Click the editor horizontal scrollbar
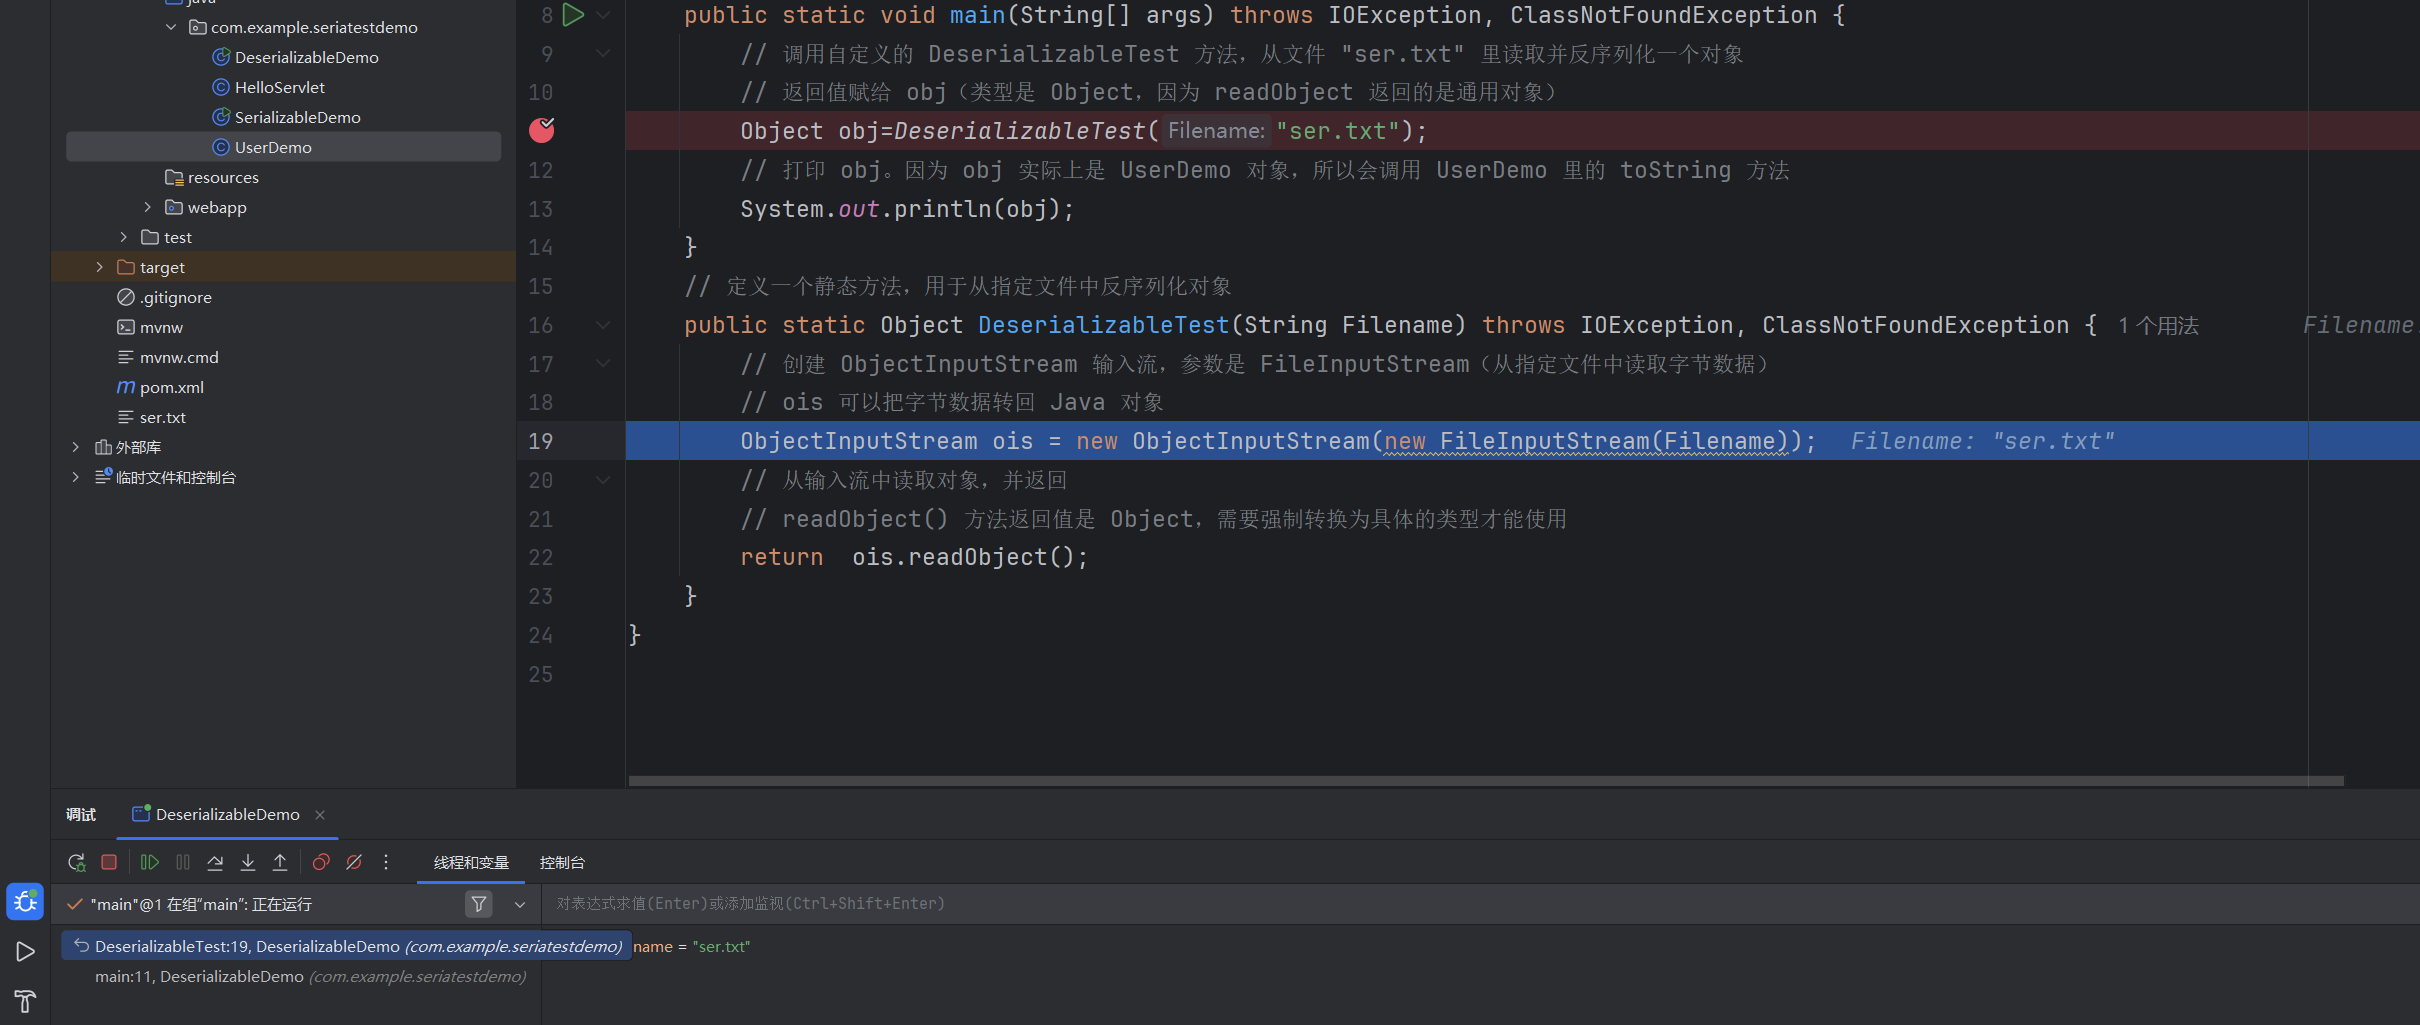Screen dimensions: 2420x1025 click(1486, 781)
